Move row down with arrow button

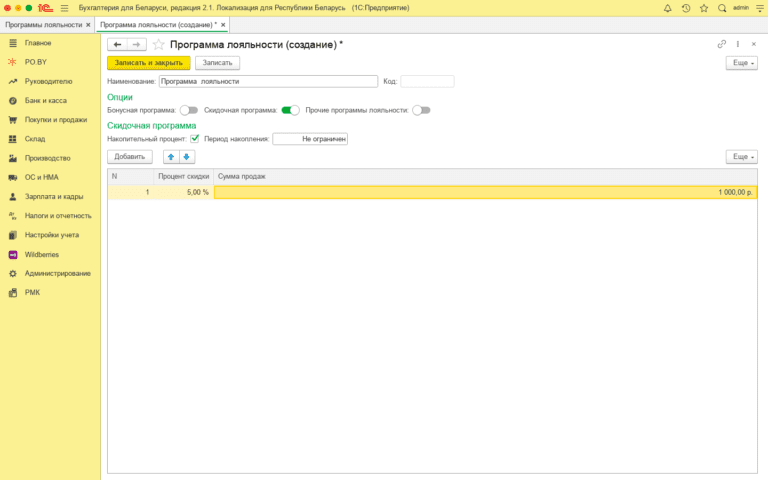[186, 157]
